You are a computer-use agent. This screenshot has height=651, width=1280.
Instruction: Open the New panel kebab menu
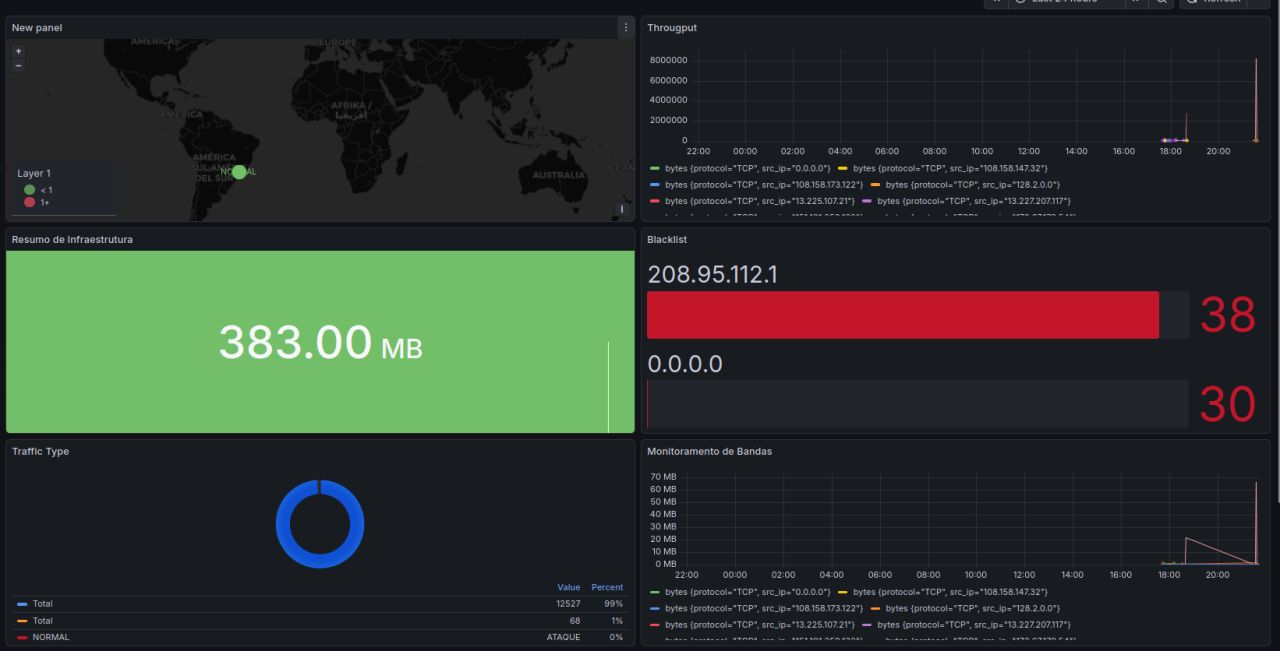point(626,27)
